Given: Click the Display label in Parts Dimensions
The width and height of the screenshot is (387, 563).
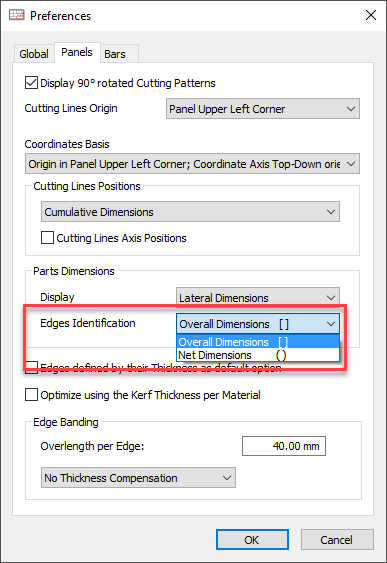Looking at the screenshot, I should 57,297.
